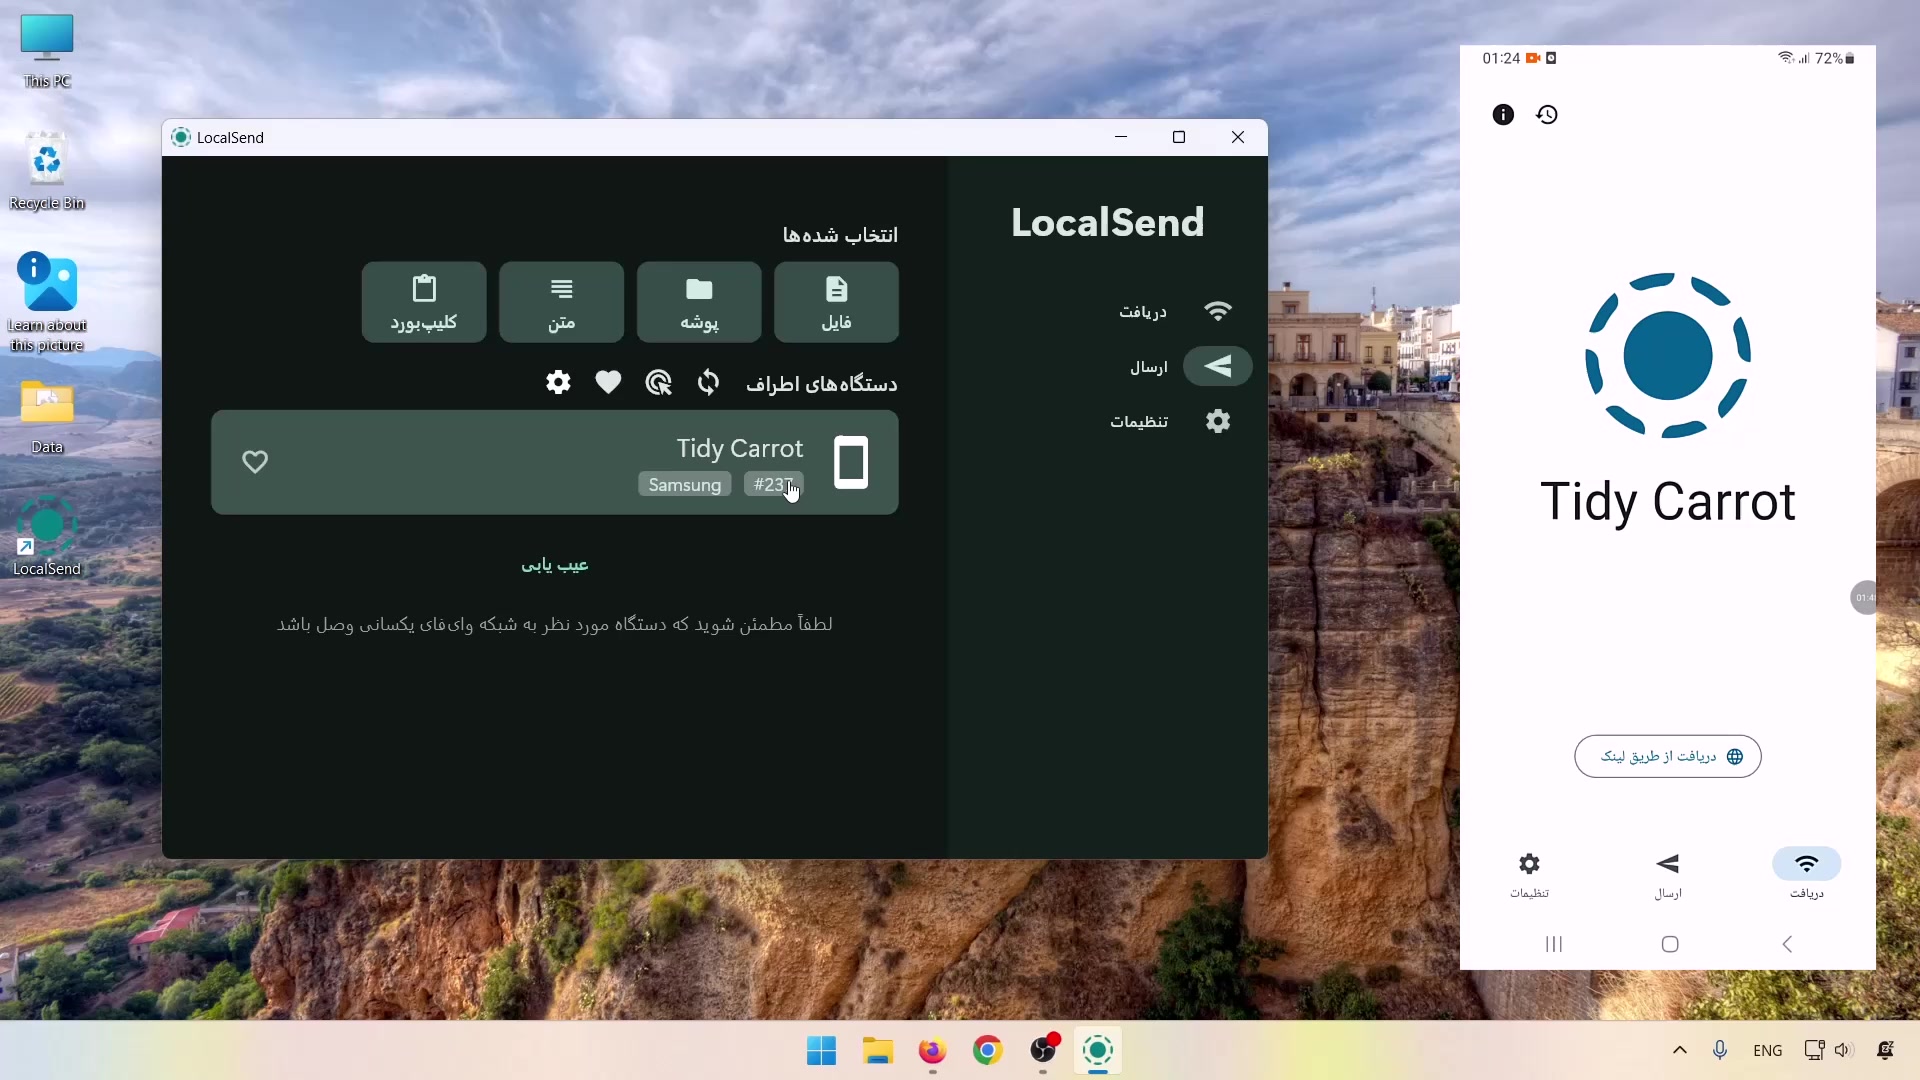1920x1080 pixels.
Task: Tap phone recent apps navigation button
Action: click(x=1553, y=944)
